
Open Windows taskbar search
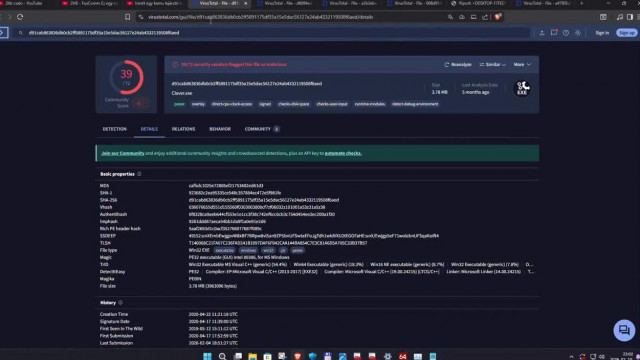[222, 356]
